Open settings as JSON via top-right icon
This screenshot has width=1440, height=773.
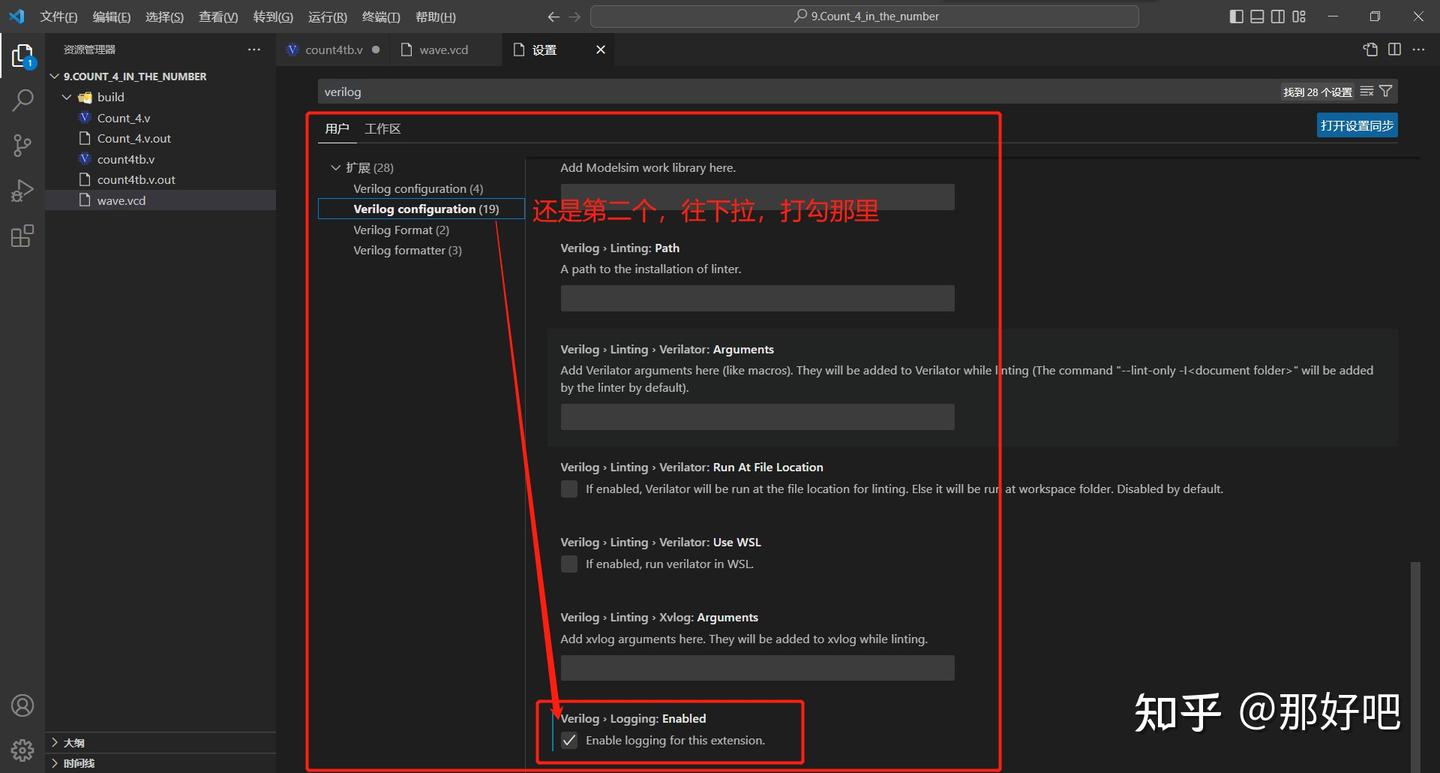1369,49
